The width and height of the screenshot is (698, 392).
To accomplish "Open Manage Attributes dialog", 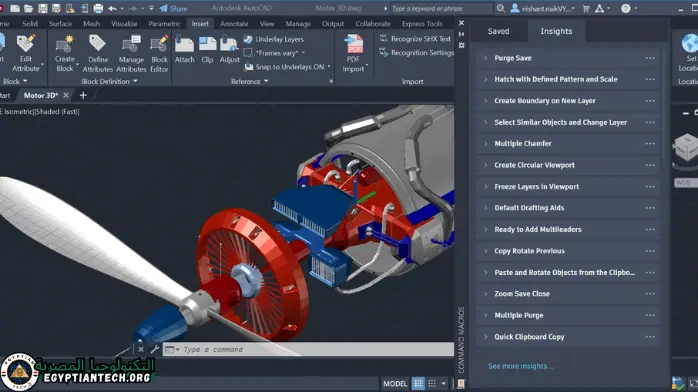I will click(131, 54).
